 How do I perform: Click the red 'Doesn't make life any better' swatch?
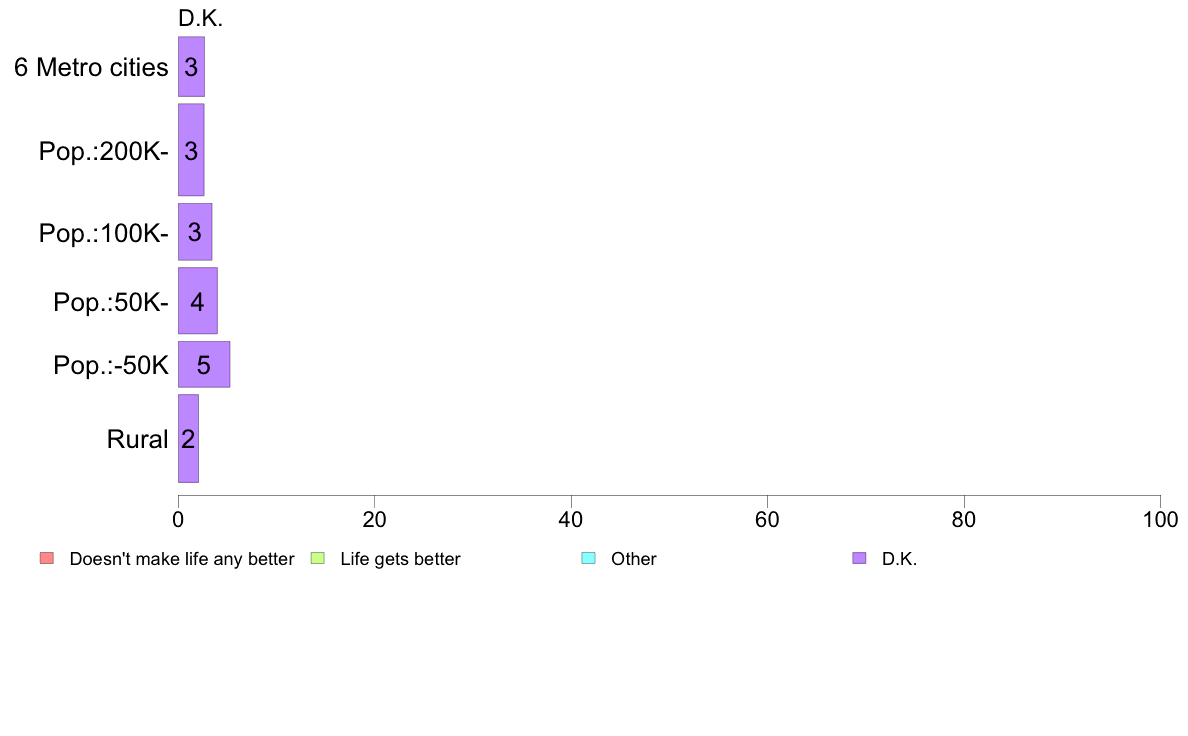(47, 559)
